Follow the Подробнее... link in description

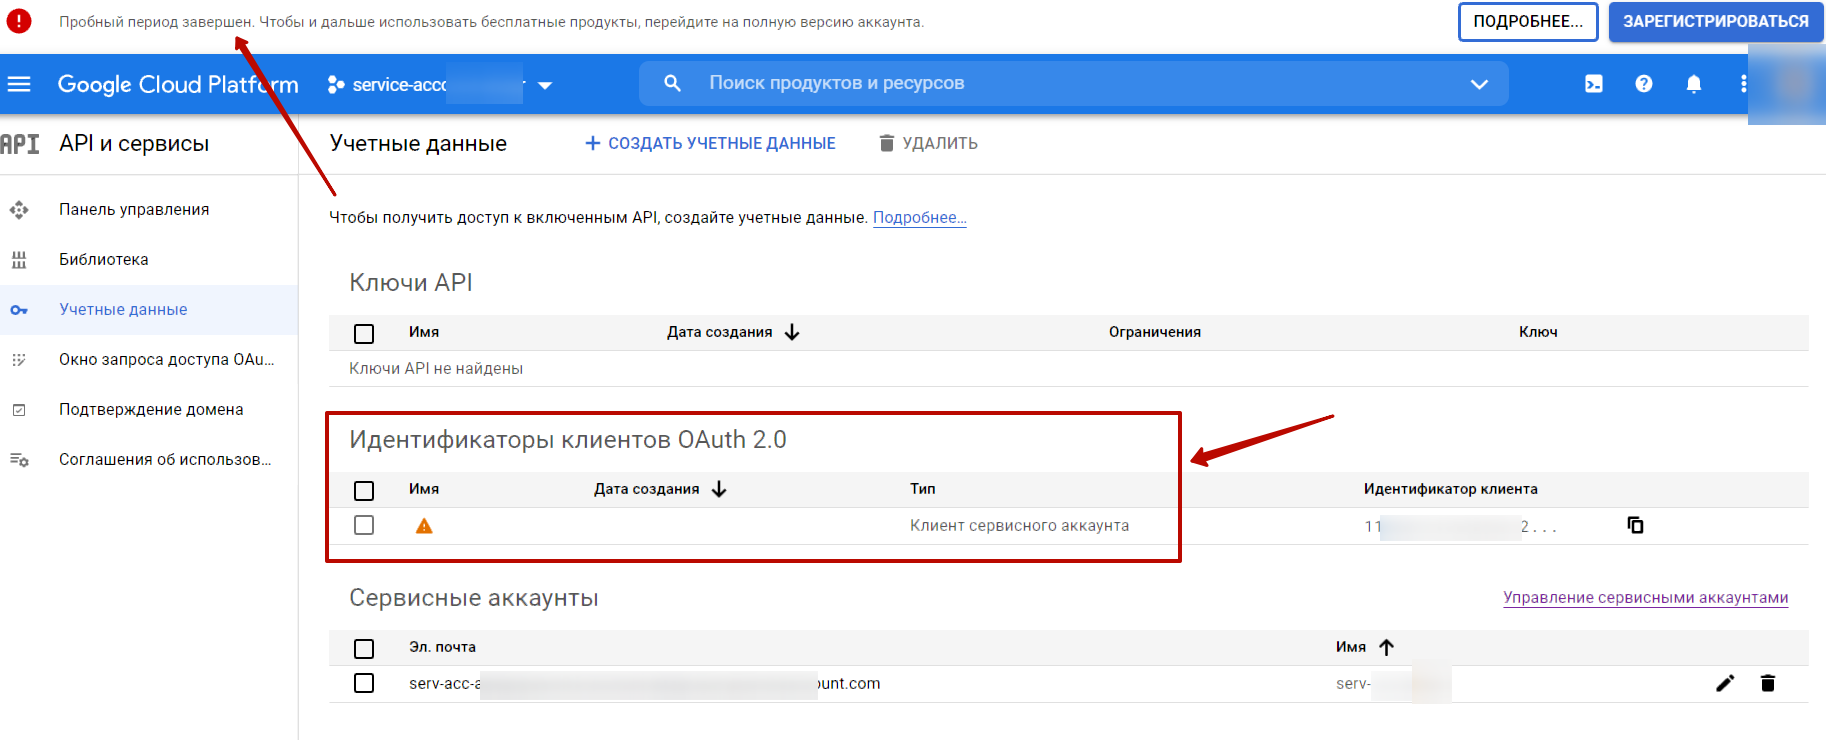tap(920, 217)
